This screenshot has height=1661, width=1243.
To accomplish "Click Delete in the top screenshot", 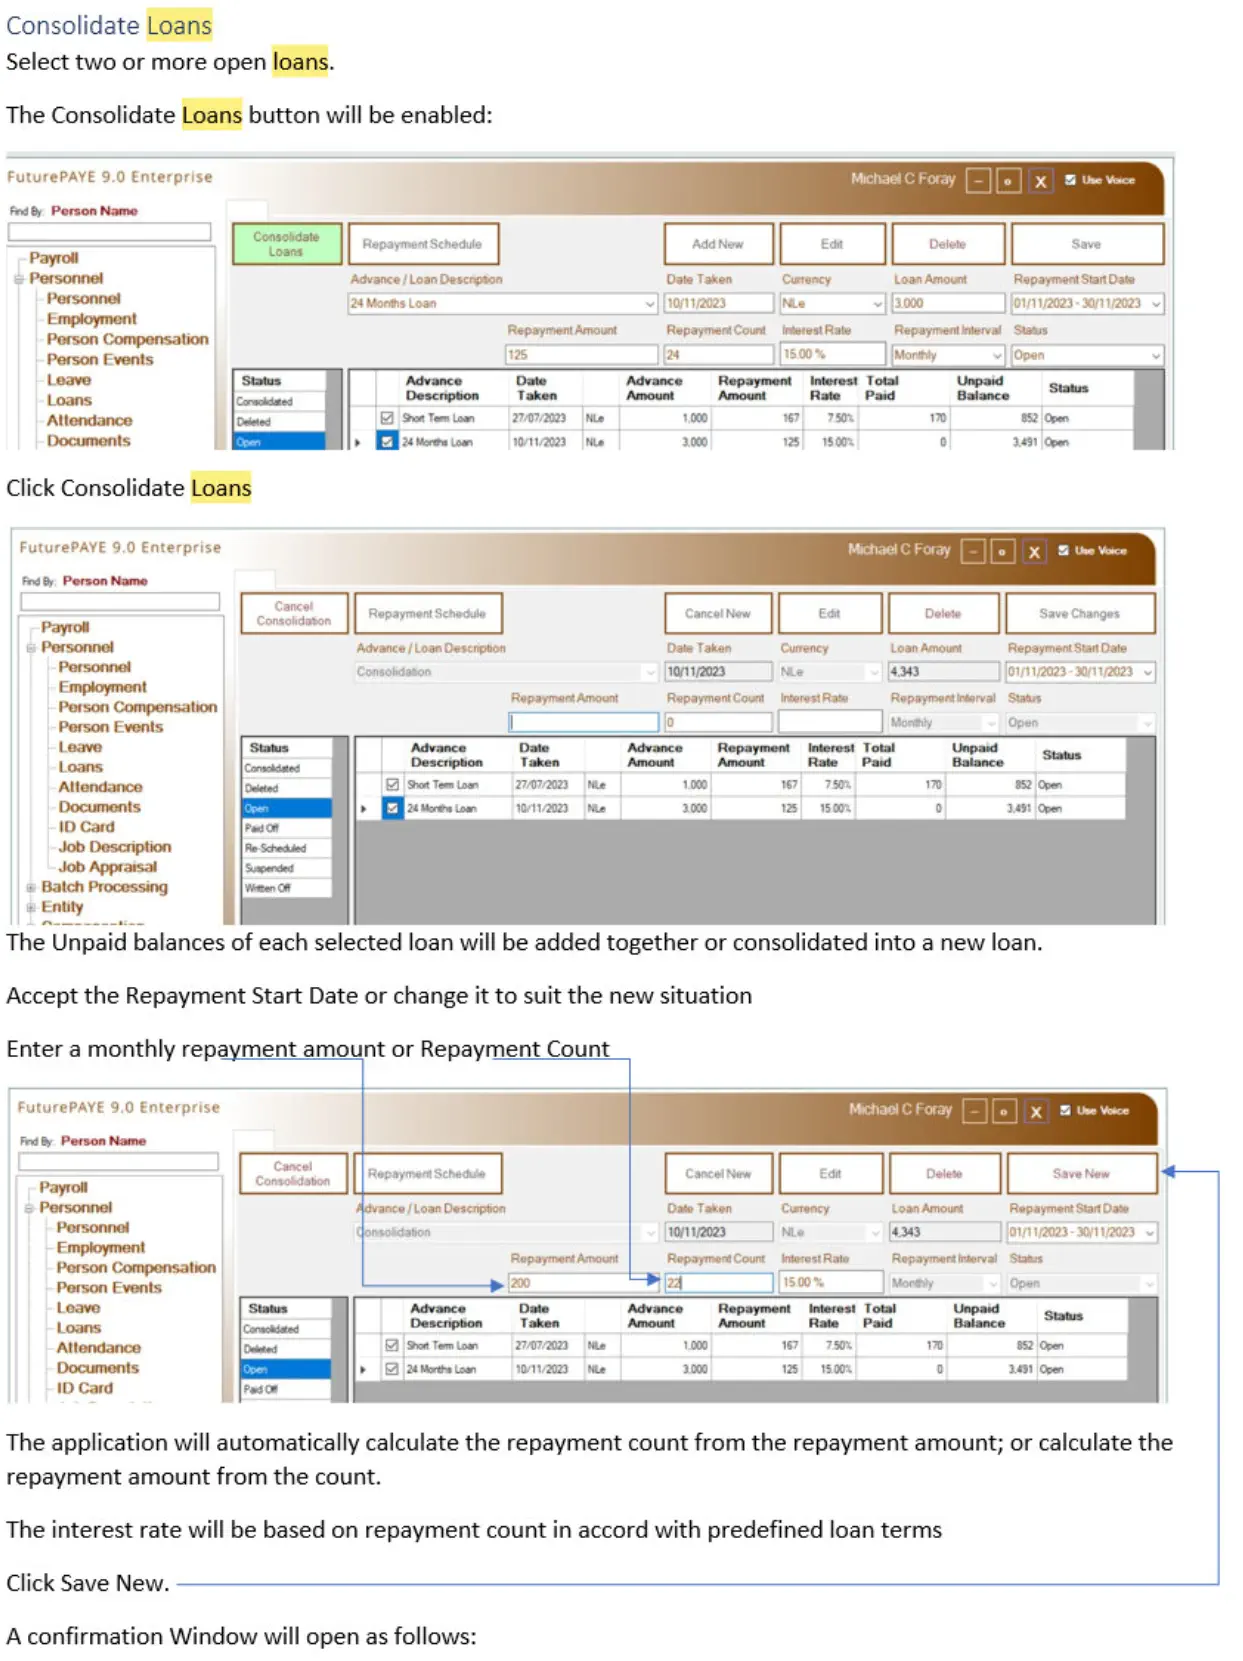I will click(x=947, y=244).
